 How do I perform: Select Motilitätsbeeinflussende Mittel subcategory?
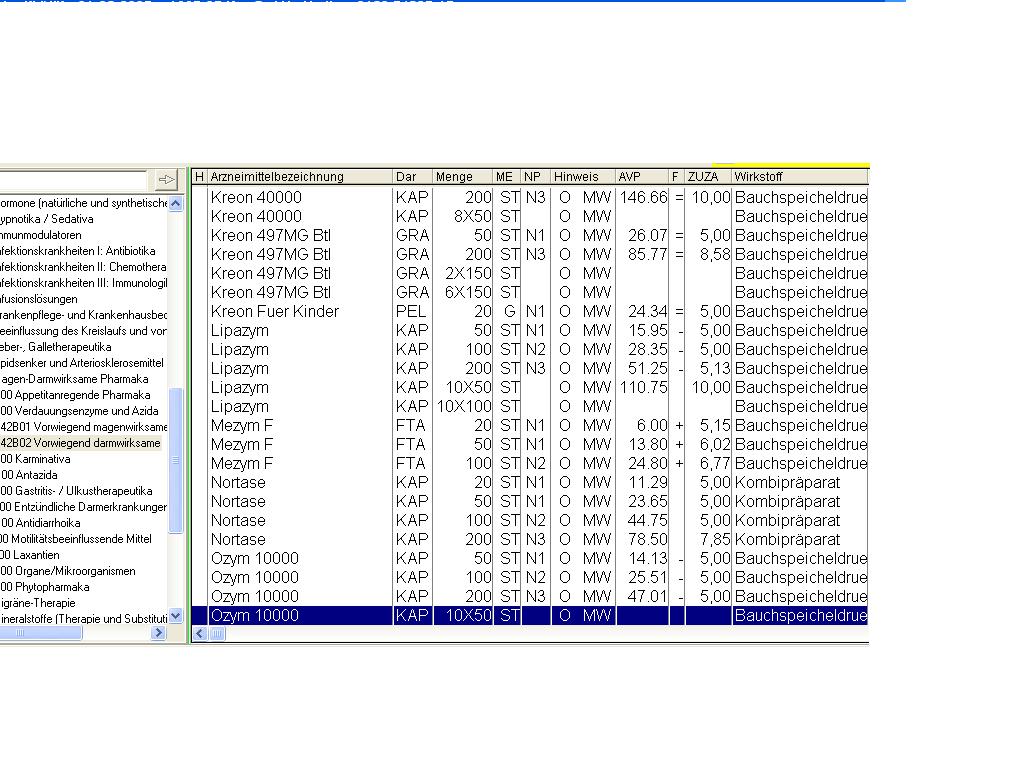76,539
